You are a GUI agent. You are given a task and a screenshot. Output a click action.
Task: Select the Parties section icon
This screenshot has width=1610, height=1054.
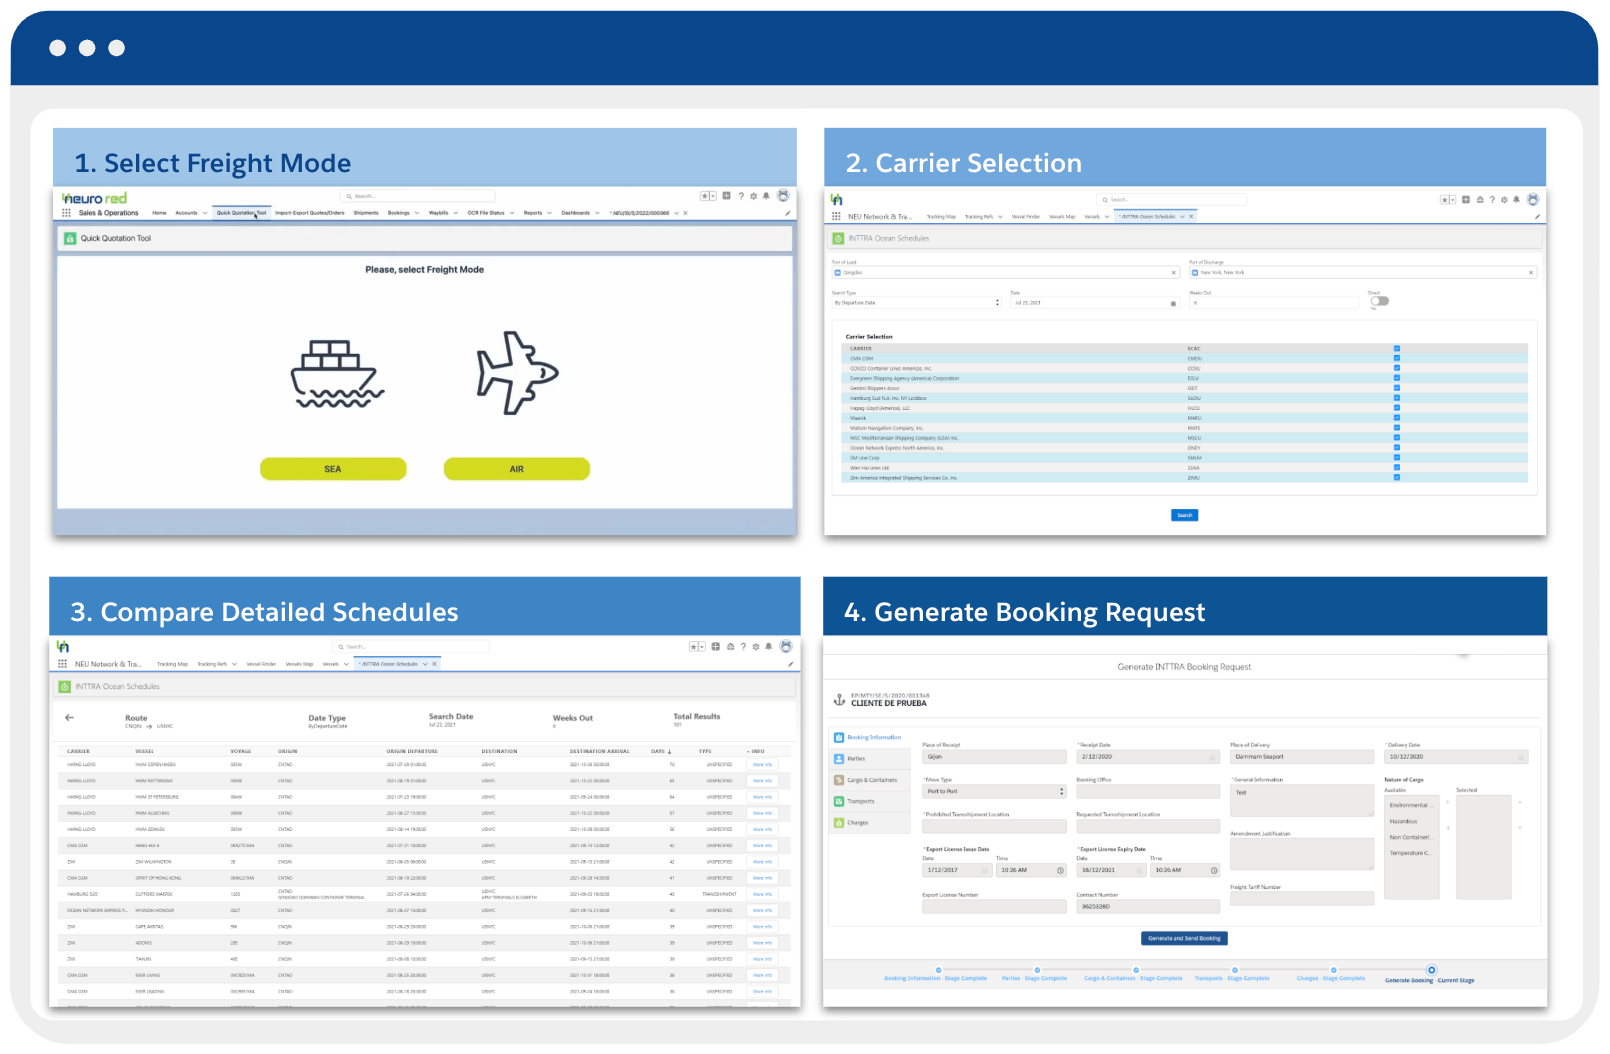tap(838, 758)
